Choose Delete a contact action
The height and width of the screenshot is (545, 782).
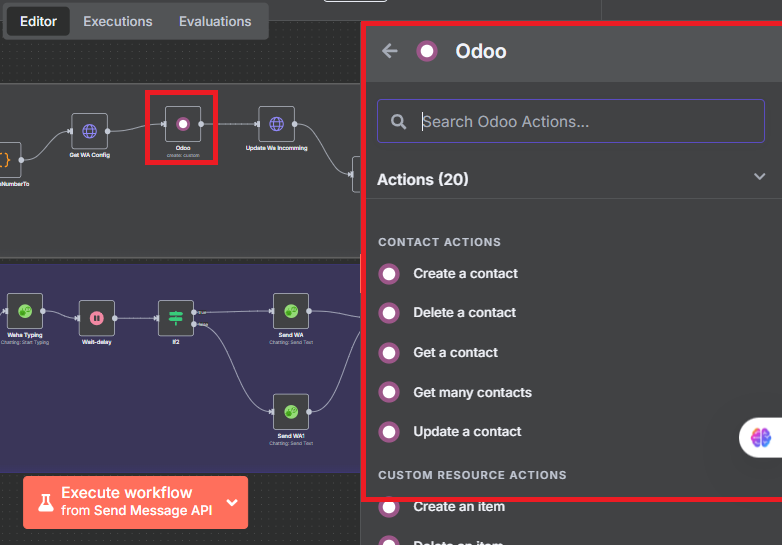click(464, 313)
